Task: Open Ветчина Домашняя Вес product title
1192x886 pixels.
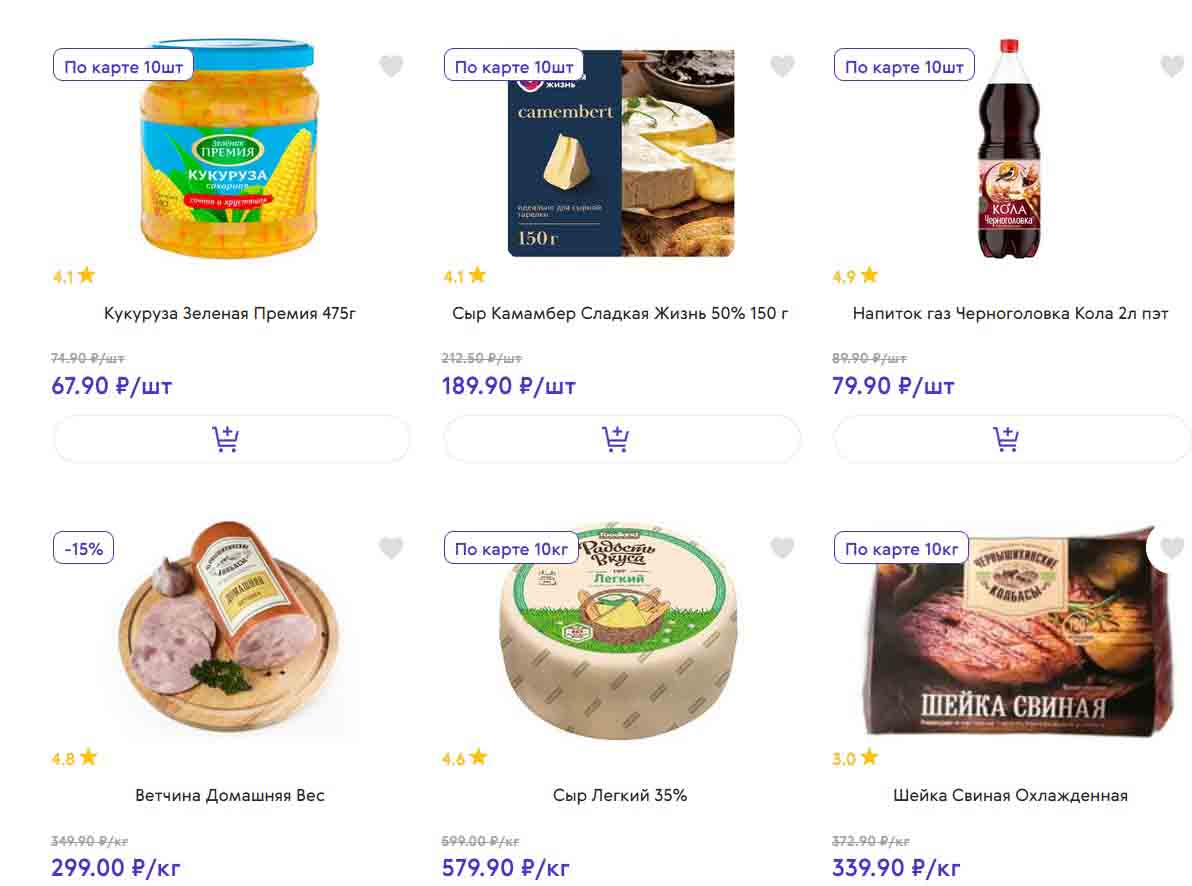Action: (230, 795)
